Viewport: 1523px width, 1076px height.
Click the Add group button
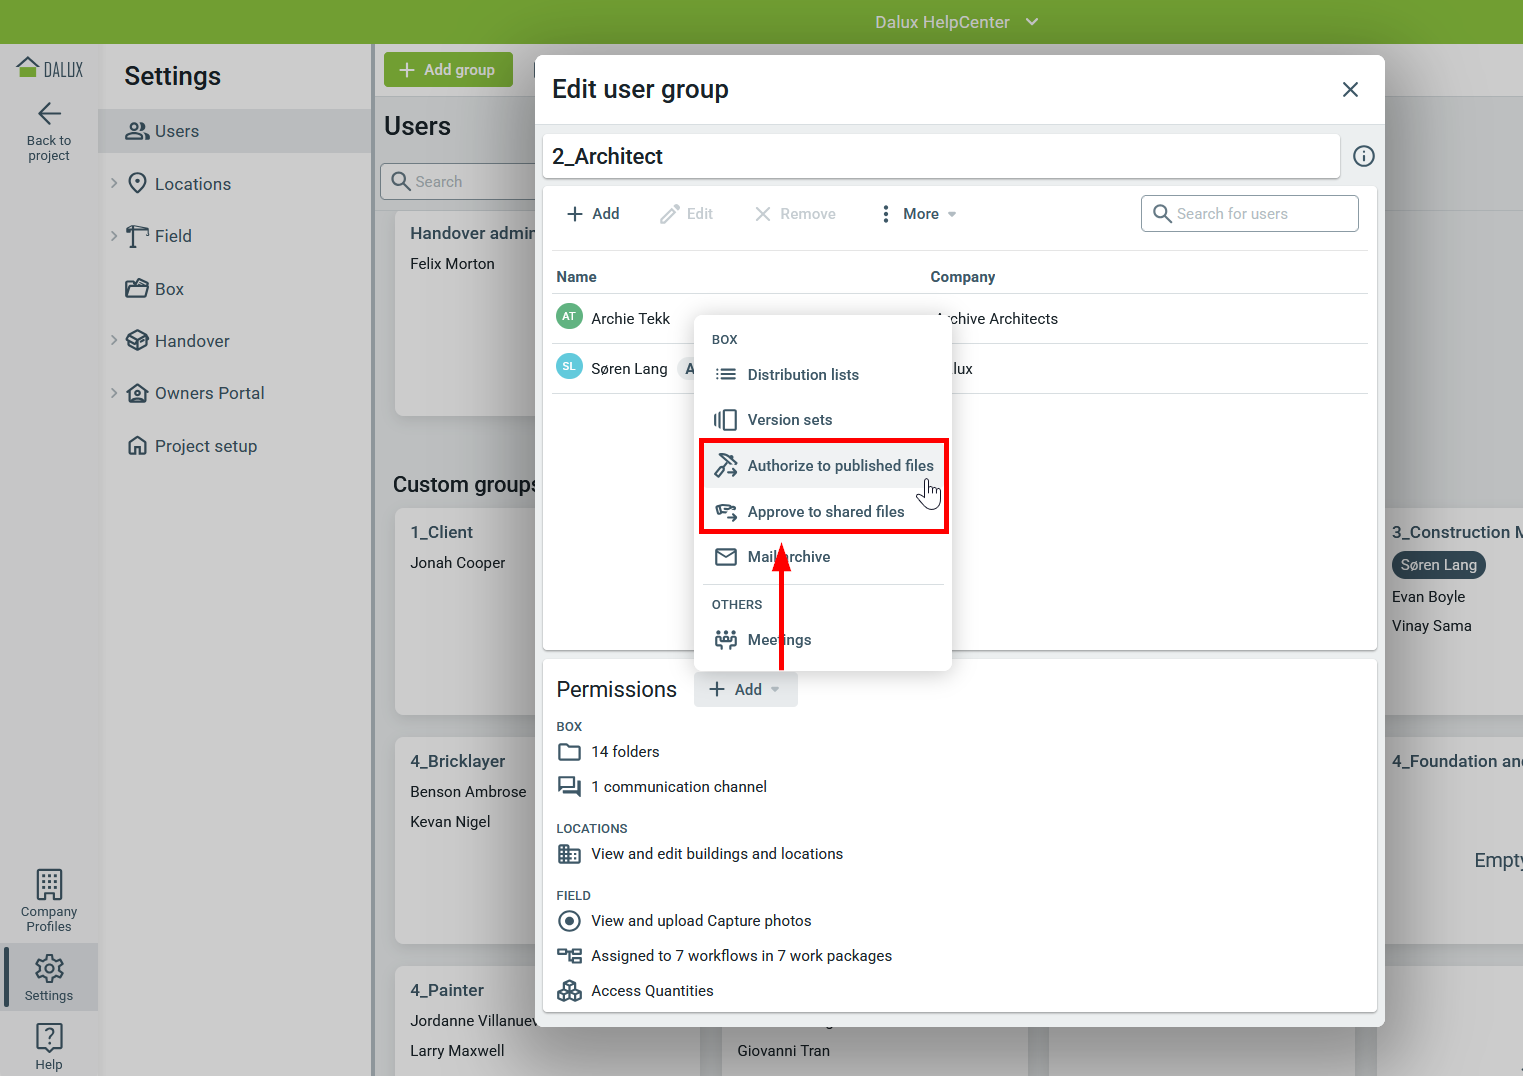[x=448, y=70]
